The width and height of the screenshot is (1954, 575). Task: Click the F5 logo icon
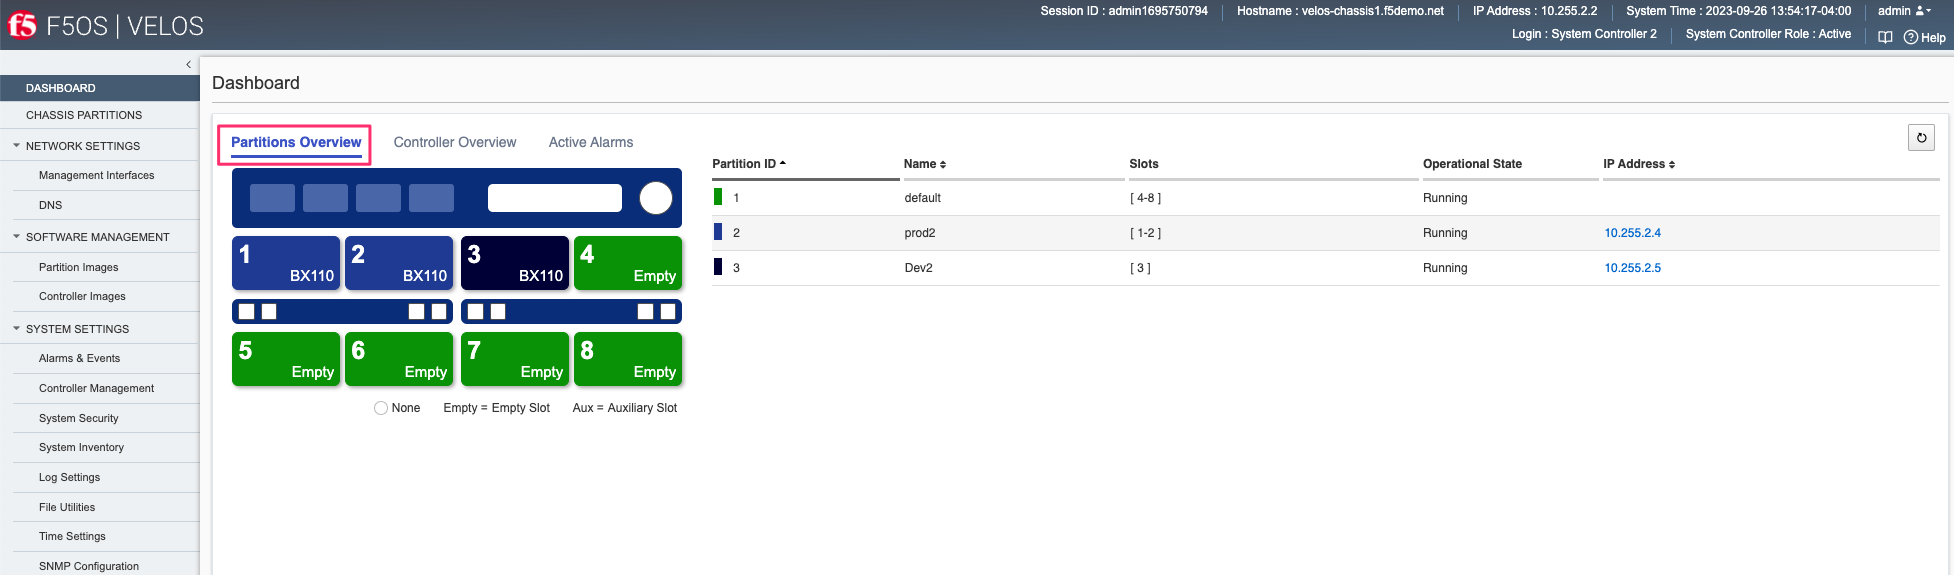point(22,25)
